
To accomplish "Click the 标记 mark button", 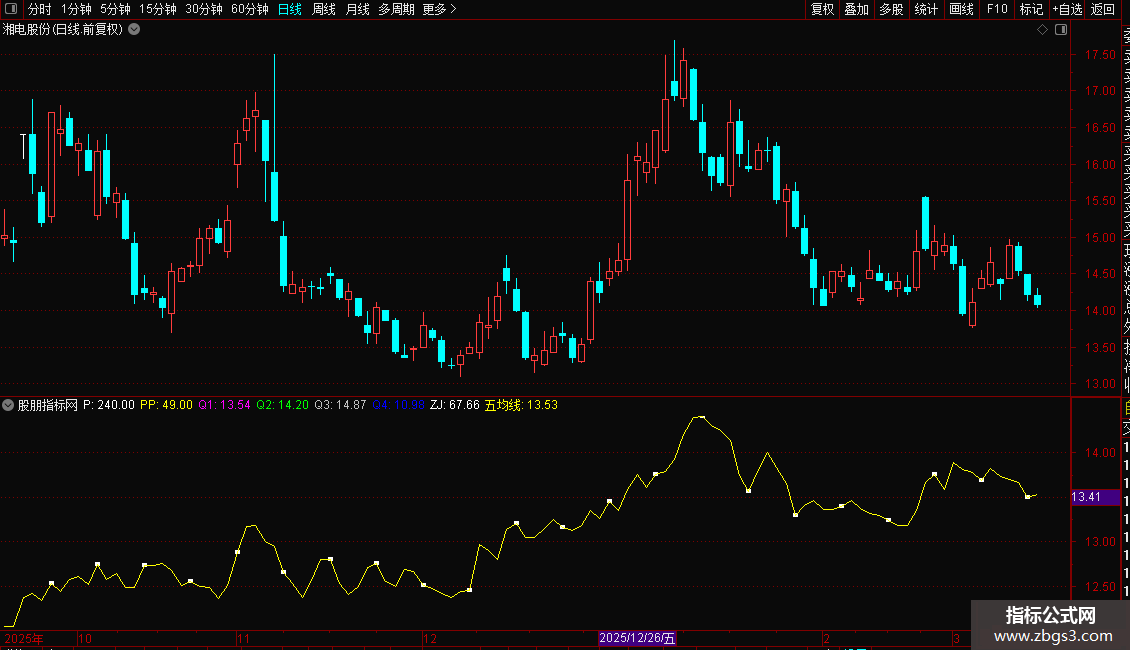I will click(1031, 9).
